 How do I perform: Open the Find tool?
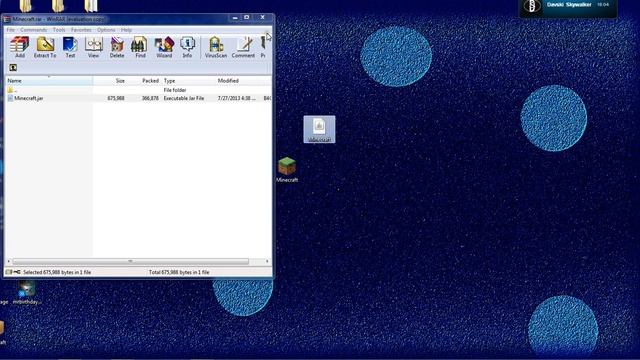[x=140, y=47]
